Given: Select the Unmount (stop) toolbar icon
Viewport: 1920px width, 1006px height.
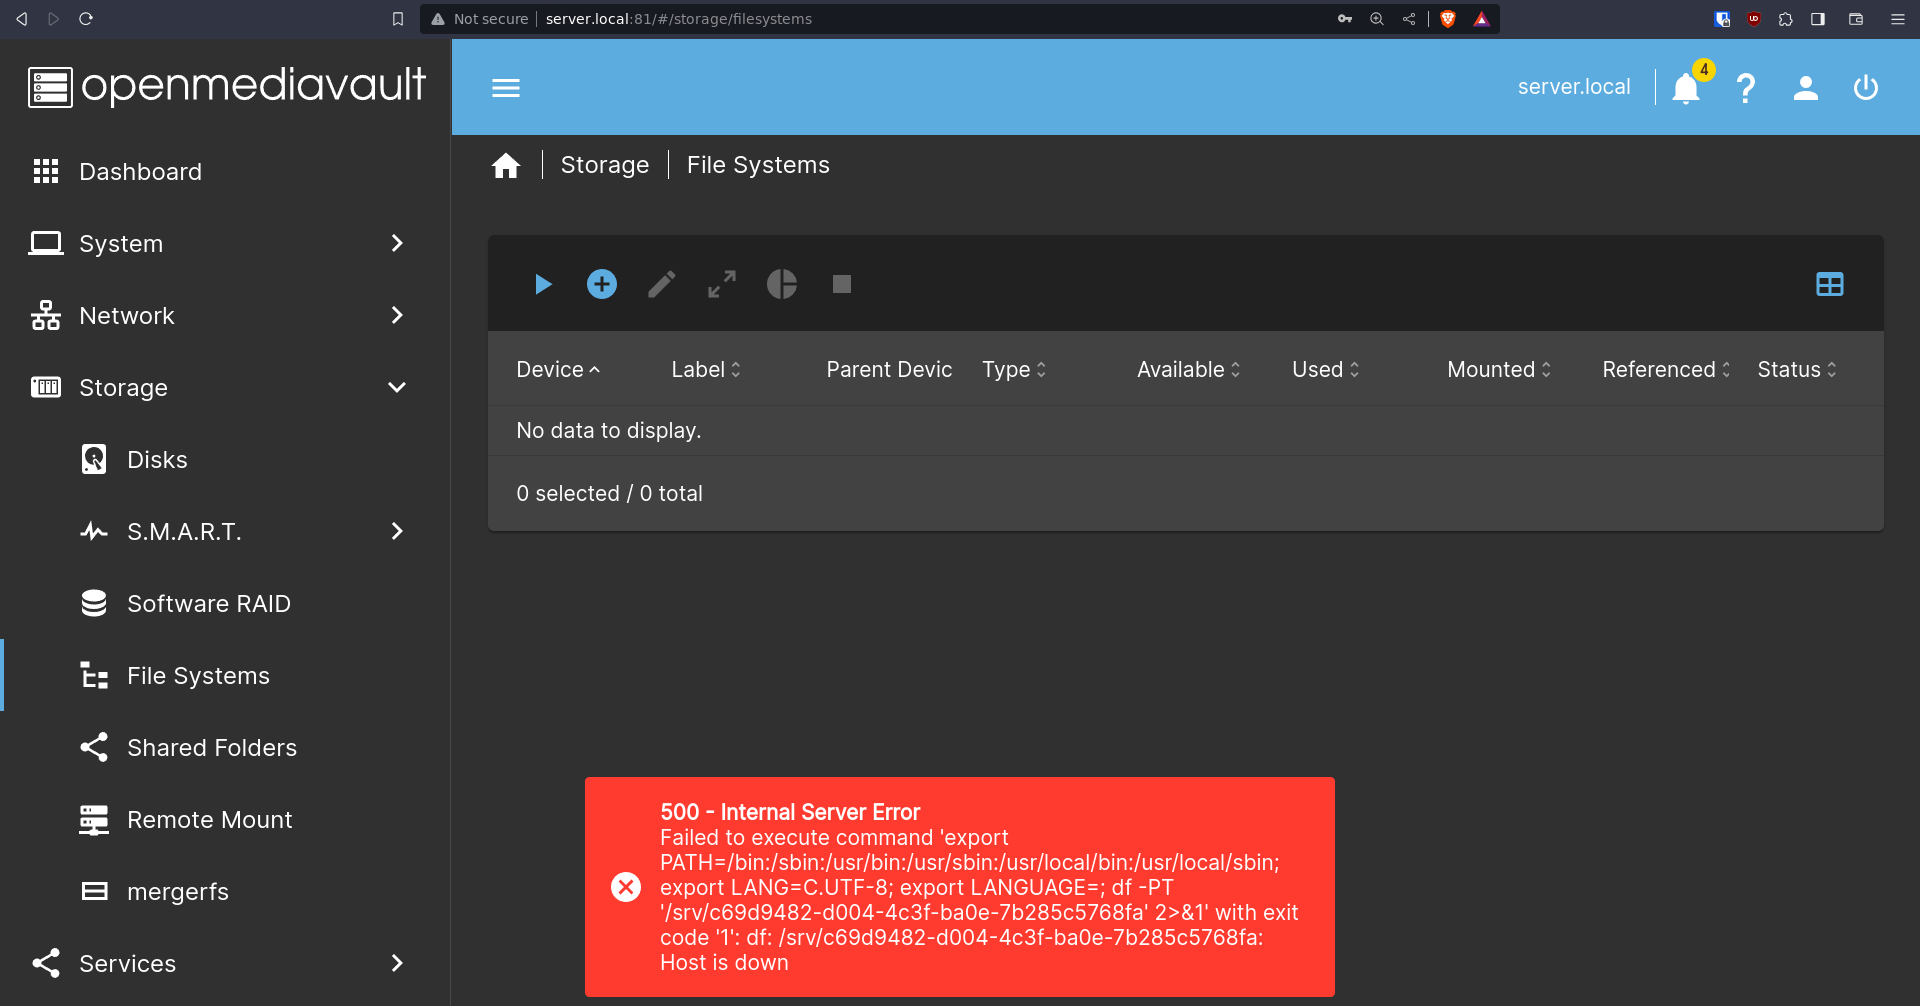Looking at the screenshot, I should 841,284.
